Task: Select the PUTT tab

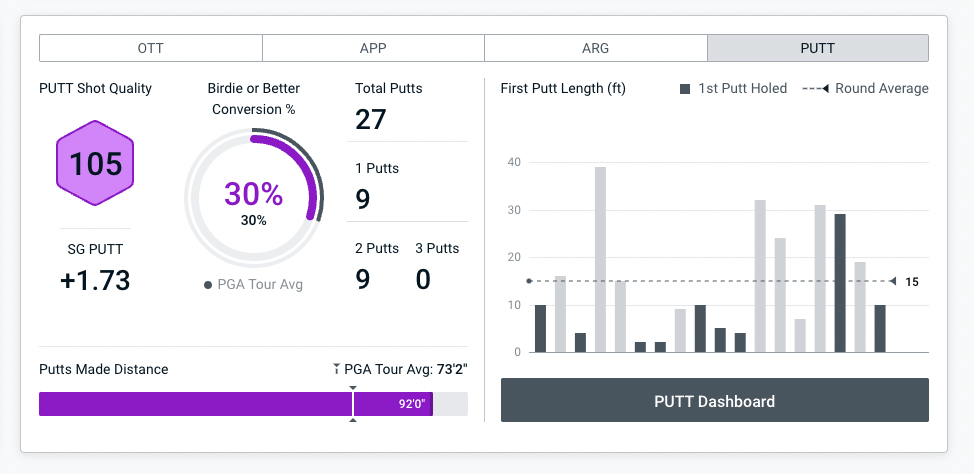Action: 817,48
